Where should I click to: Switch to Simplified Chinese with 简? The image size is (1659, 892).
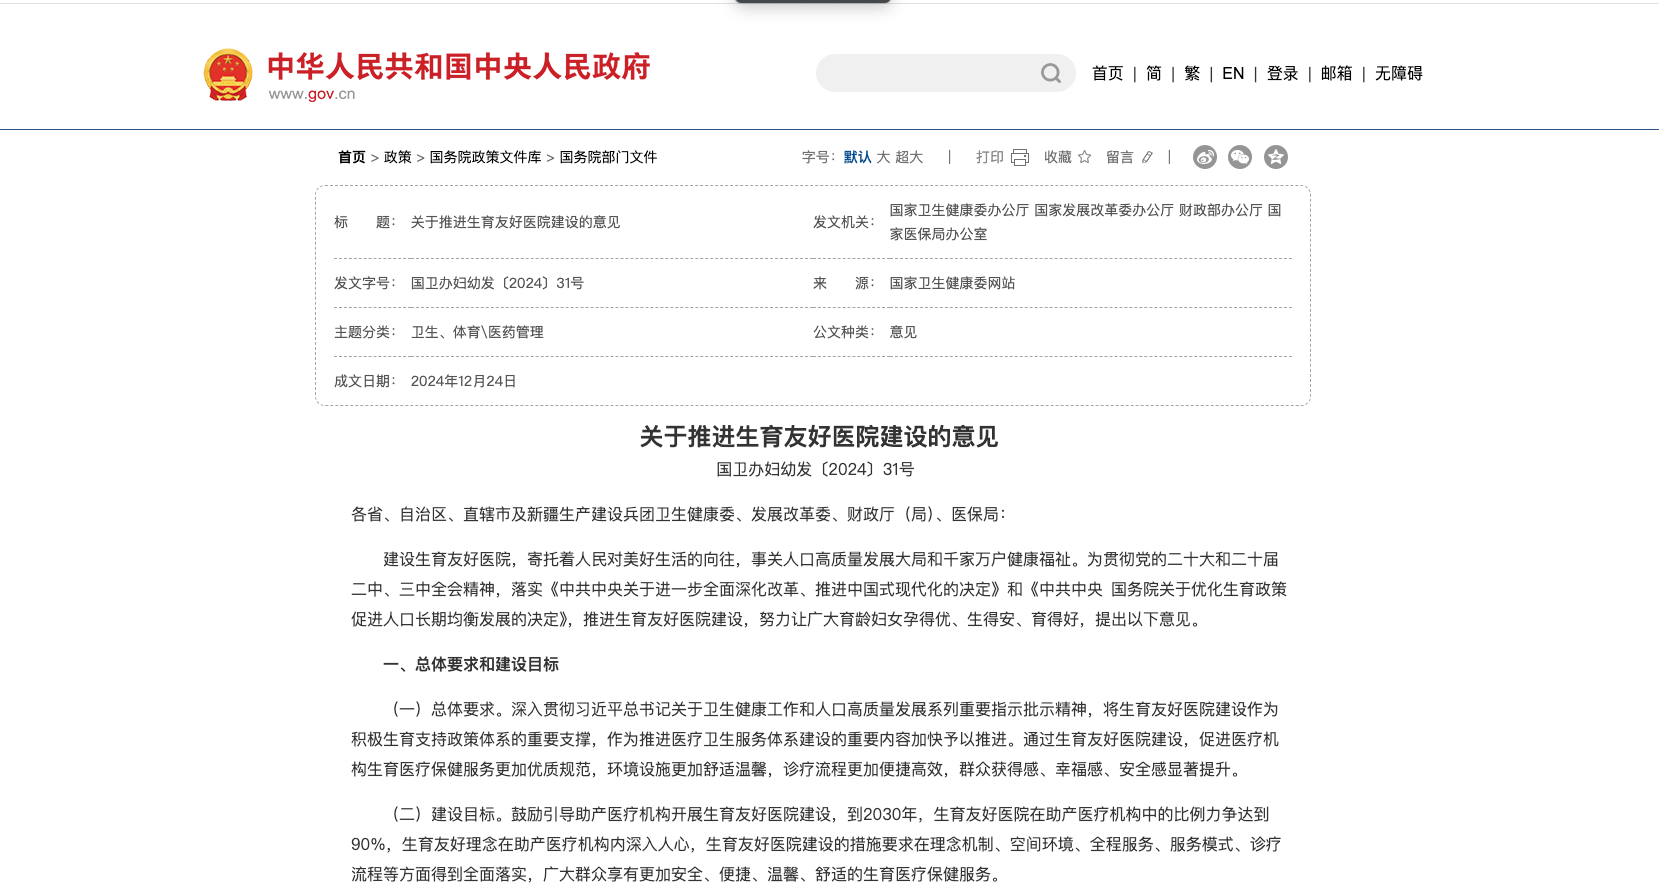(1154, 73)
